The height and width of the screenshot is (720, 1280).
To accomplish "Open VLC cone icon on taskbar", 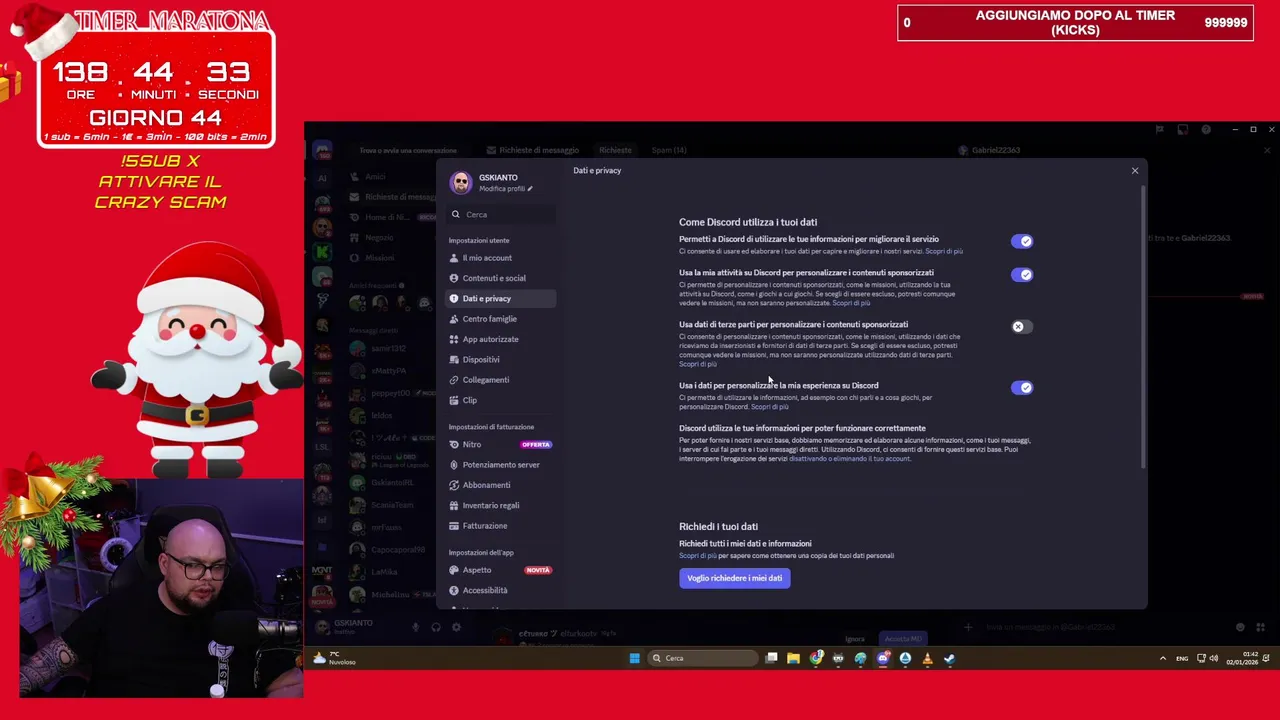I will (x=927, y=658).
